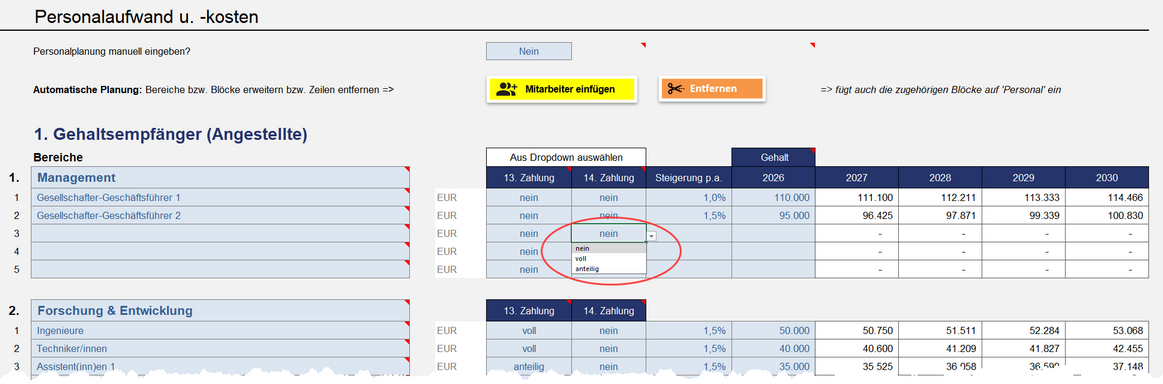Image resolution: width=1163 pixels, height=384 pixels.
Task: Click the Techniker/innen name cell
Action: (x=220, y=348)
